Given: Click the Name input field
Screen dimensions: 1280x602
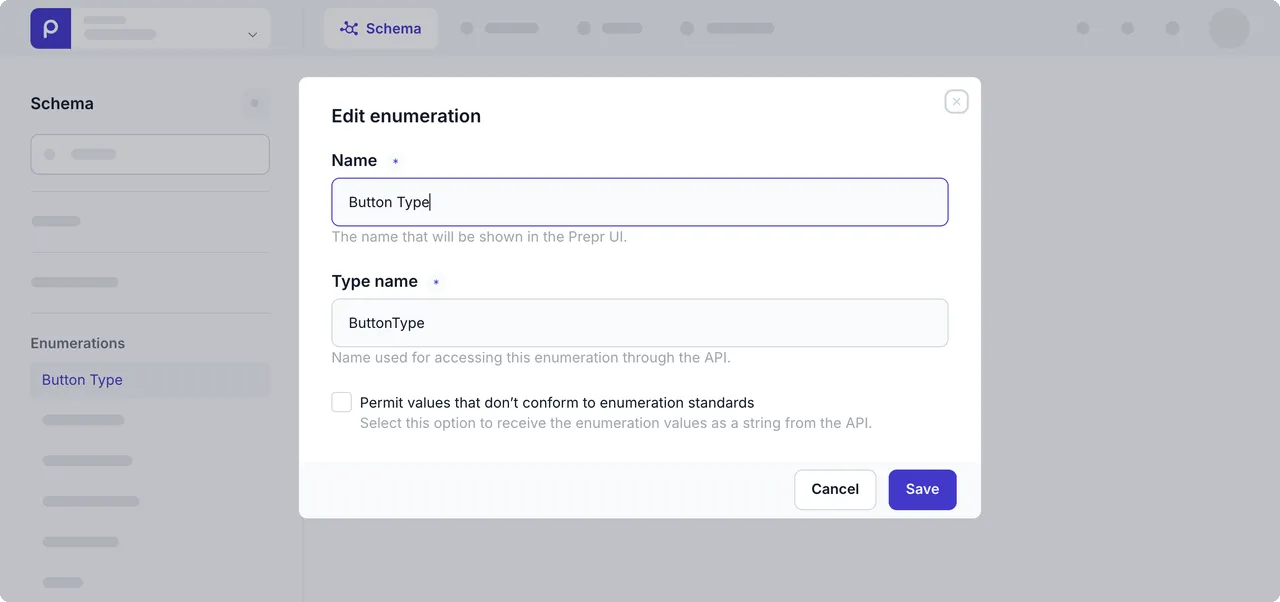Looking at the screenshot, I should (640, 202).
